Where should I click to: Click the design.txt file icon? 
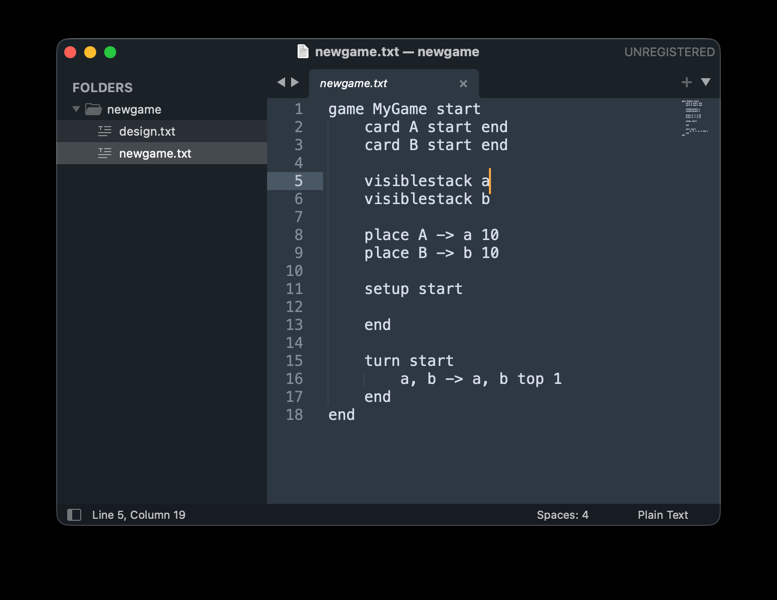pyautogui.click(x=105, y=131)
